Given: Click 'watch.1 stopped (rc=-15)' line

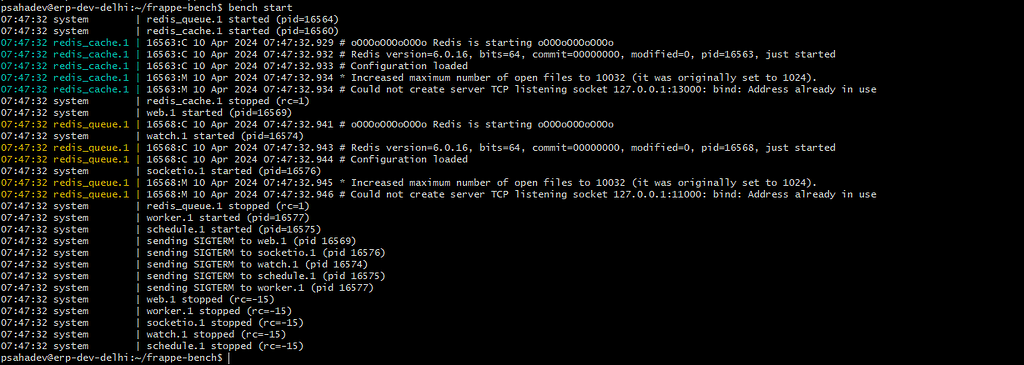Looking at the screenshot, I should coord(216,334).
